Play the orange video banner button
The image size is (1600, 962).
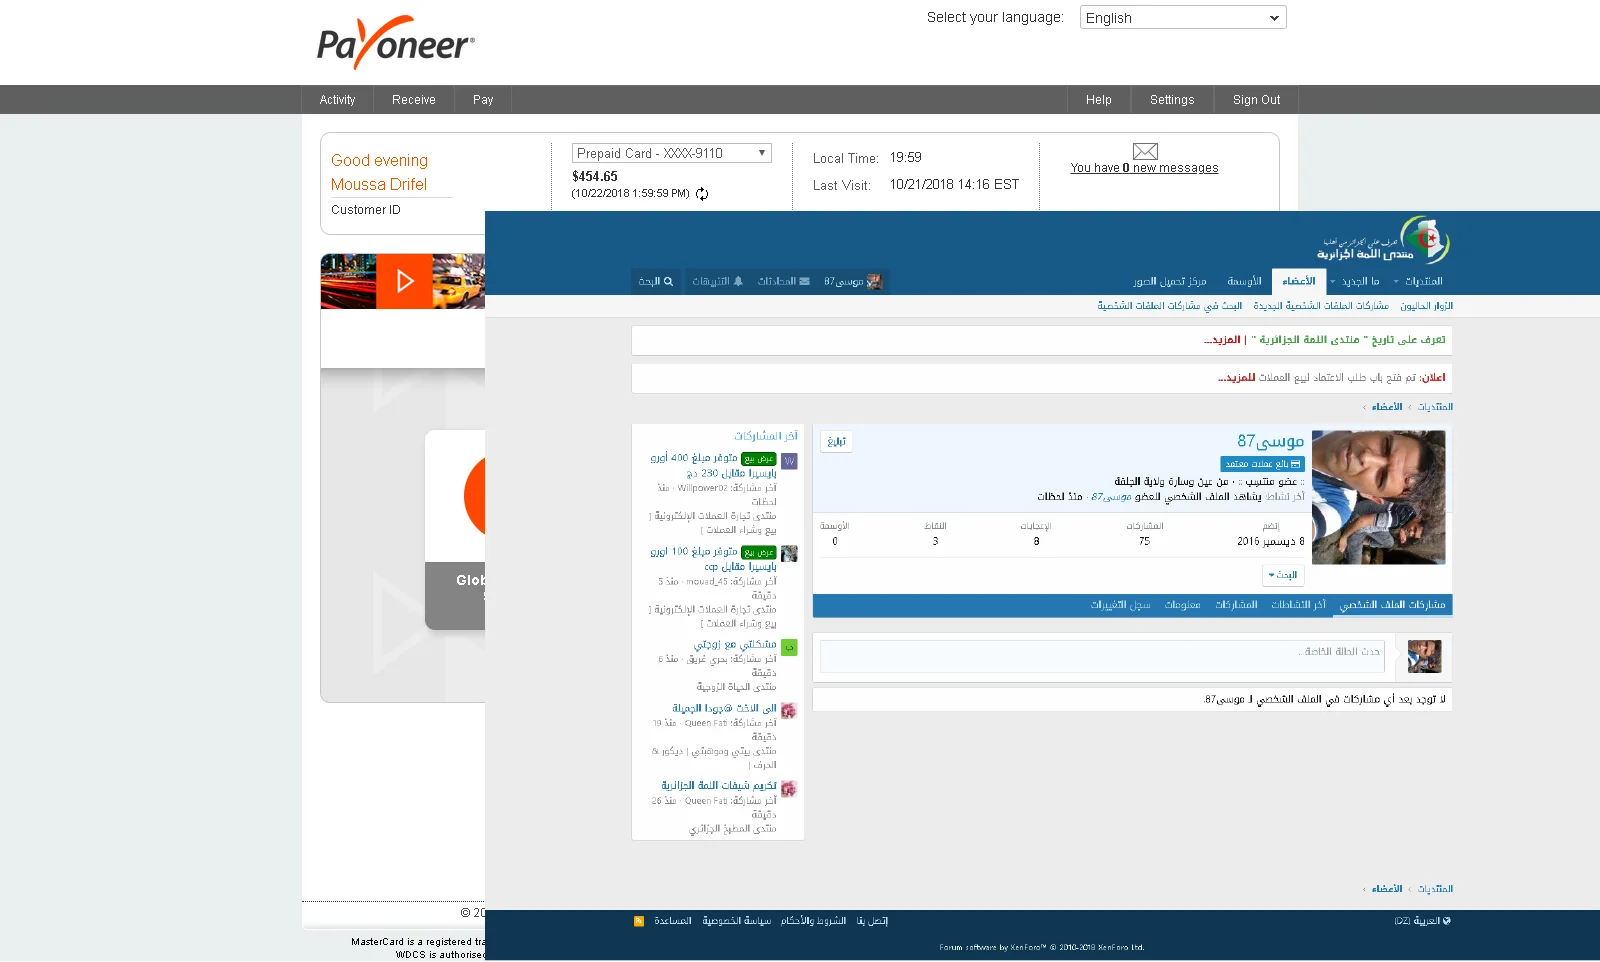coord(404,281)
